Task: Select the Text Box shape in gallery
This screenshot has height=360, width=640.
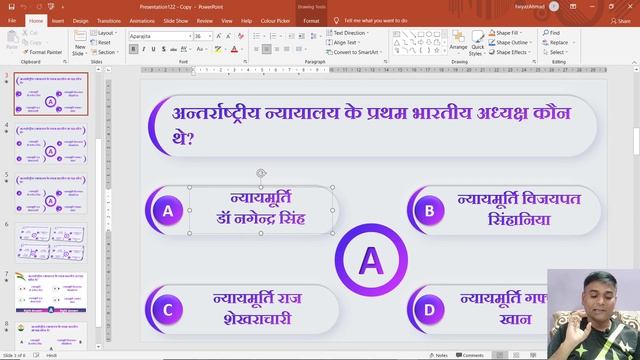Action: point(396,34)
